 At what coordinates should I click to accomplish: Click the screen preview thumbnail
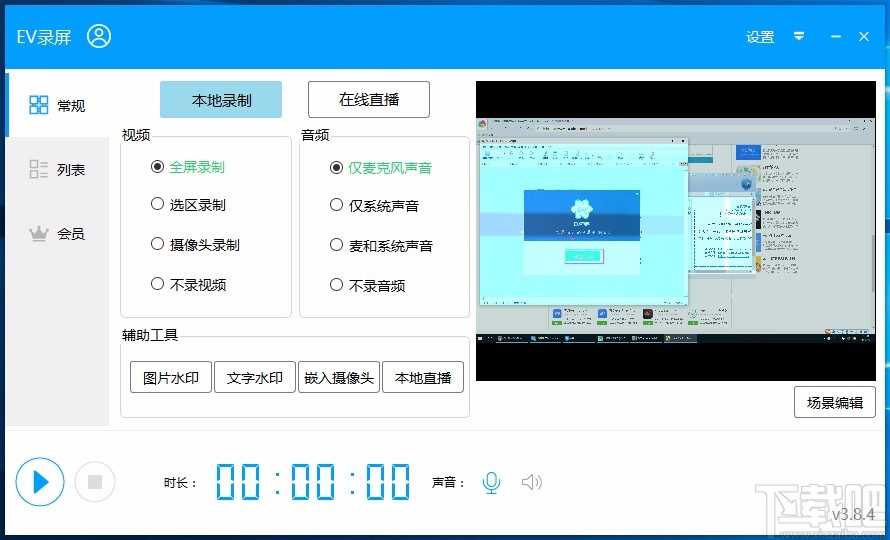(x=676, y=230)
